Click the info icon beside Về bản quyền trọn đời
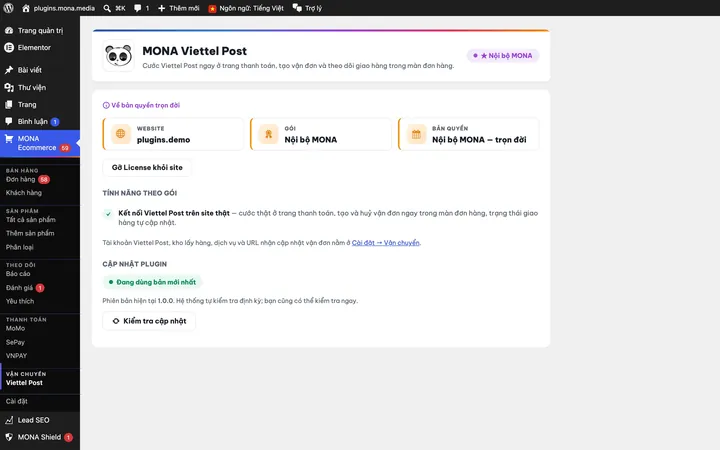Viewport: 720px width, 450px height. point(106,105)
